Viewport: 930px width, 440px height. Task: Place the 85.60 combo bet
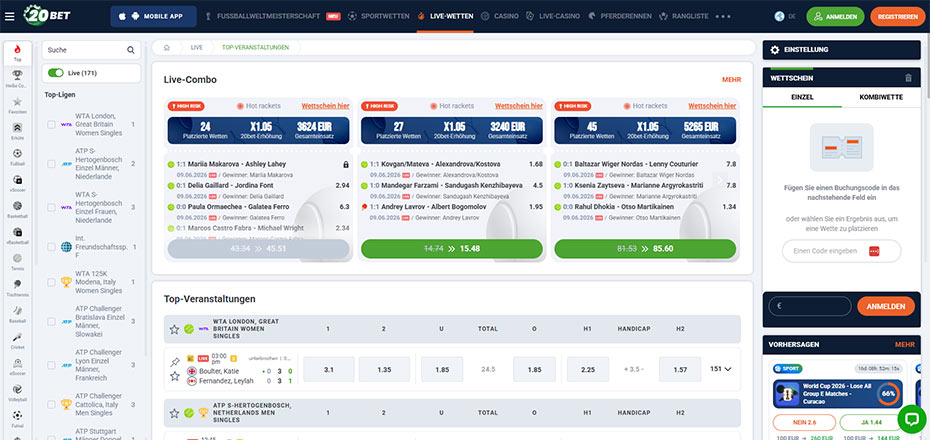click(645, 249)
